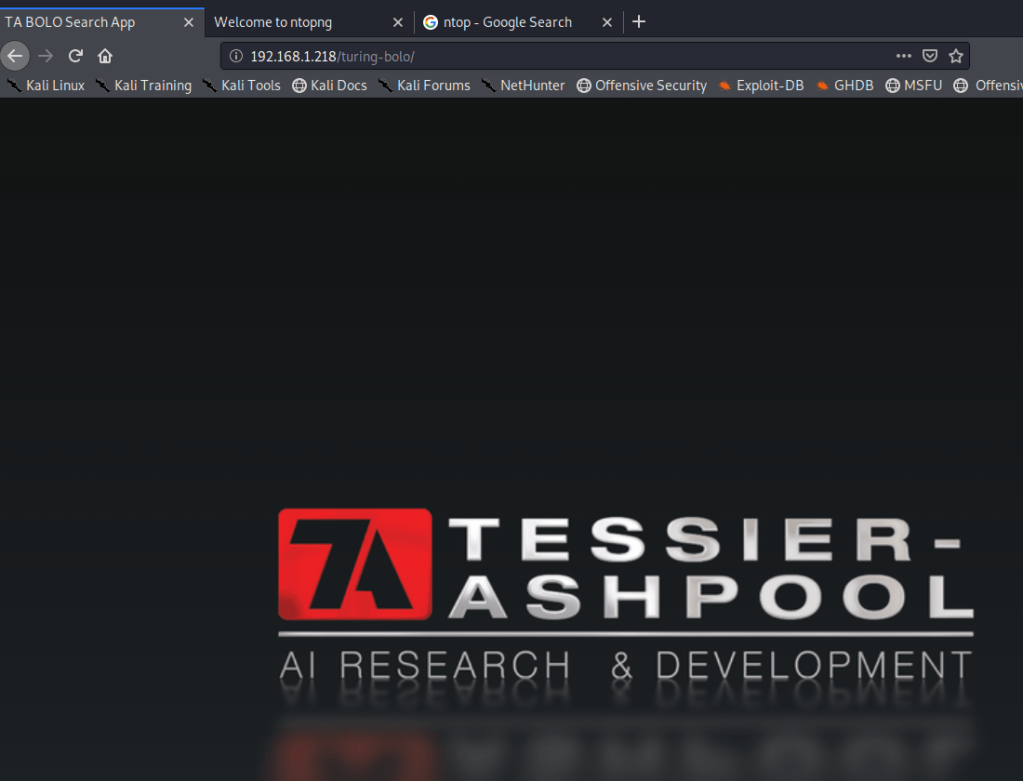
Task: Click the address bar URL field
Action: 560,56
